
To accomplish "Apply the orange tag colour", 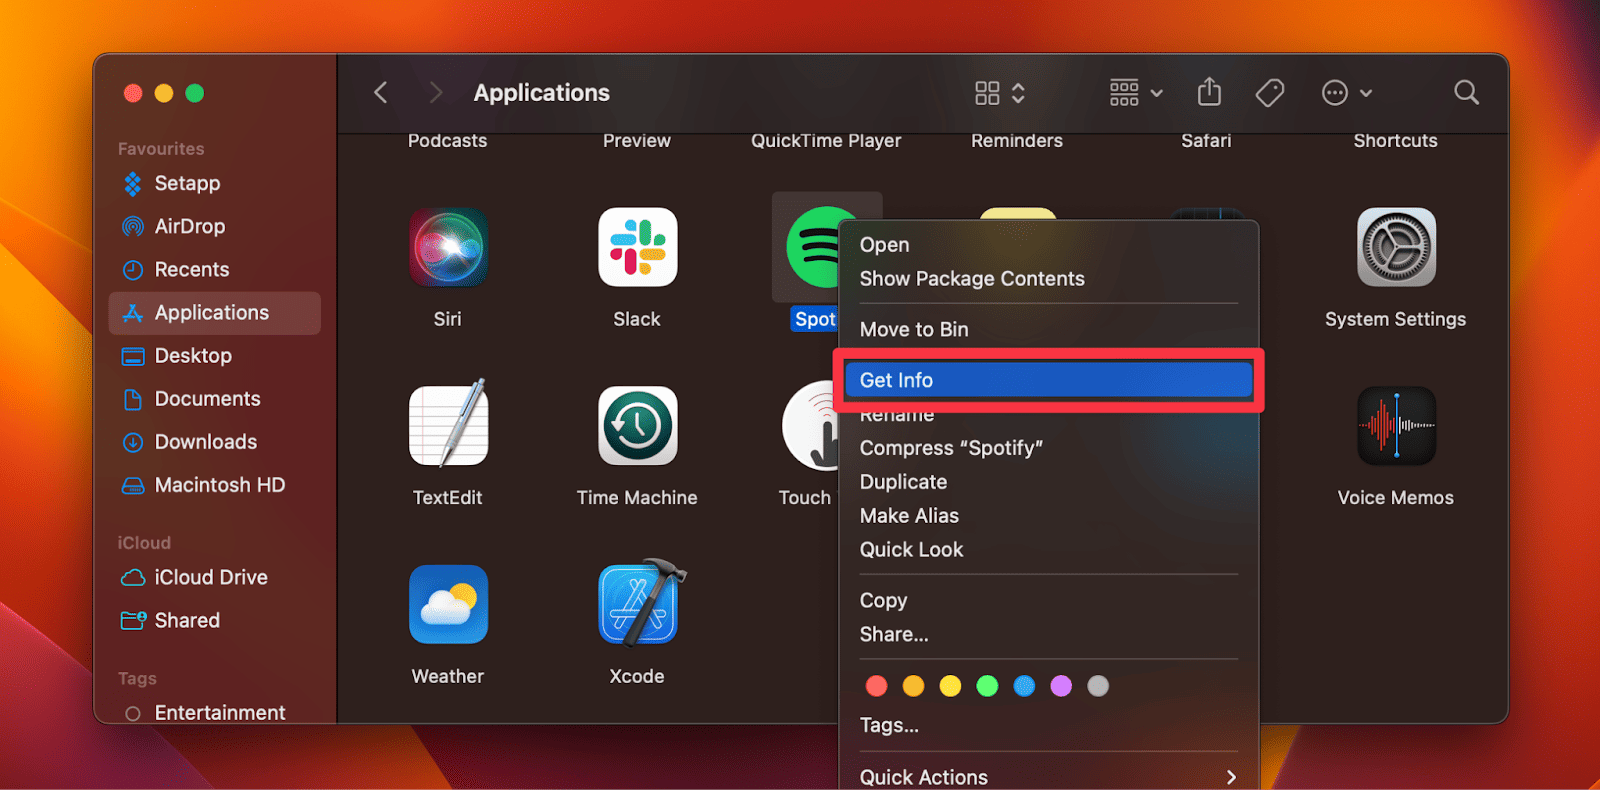I will click(x=914, y=686).
